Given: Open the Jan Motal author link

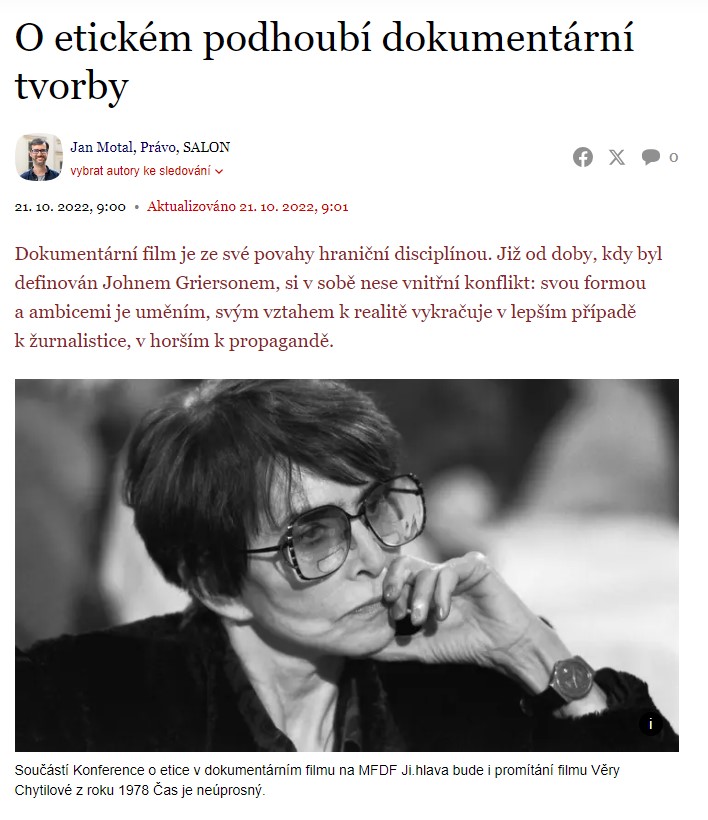Looking at the screenshot, I should (x=101, y=147).
